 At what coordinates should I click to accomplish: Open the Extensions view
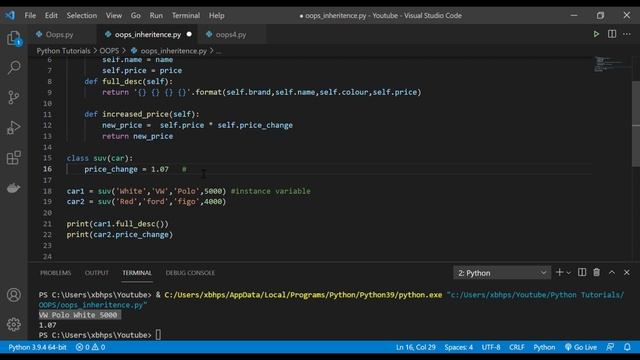pos(14,158)
